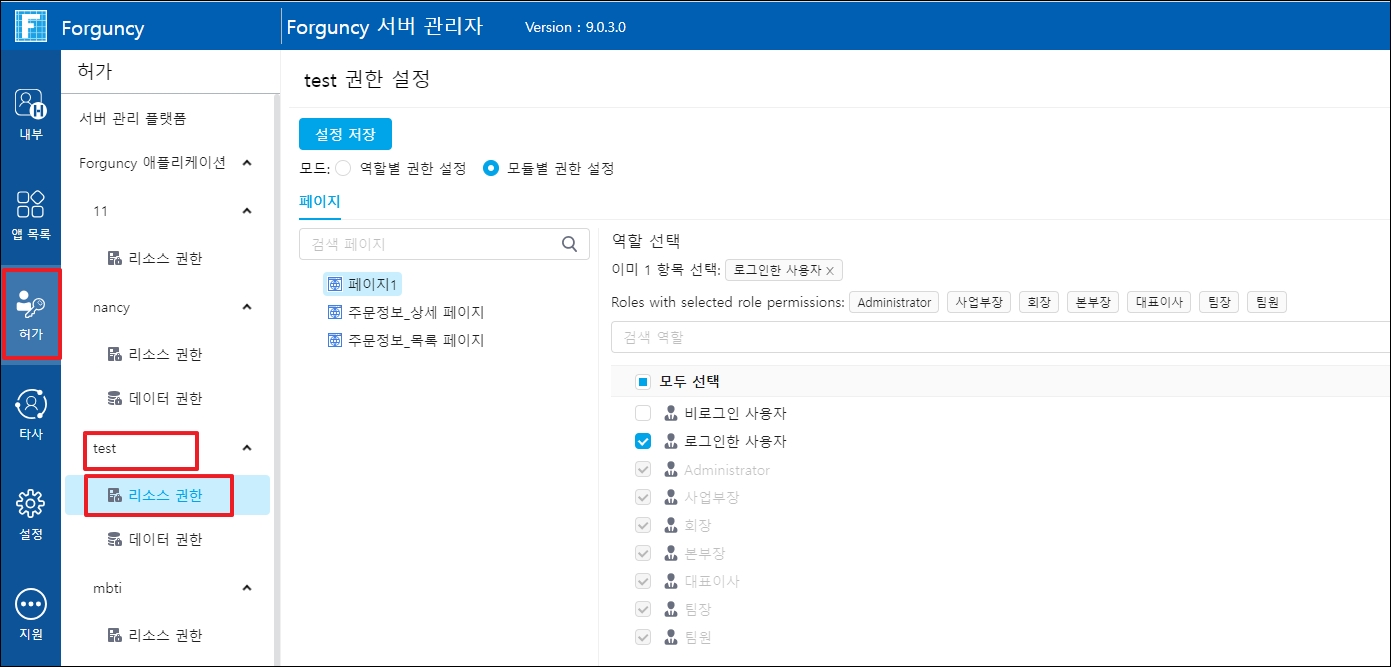1391x667 pixels.
Task: Click the search magnifier in page search box
Action: click(569, 243)
